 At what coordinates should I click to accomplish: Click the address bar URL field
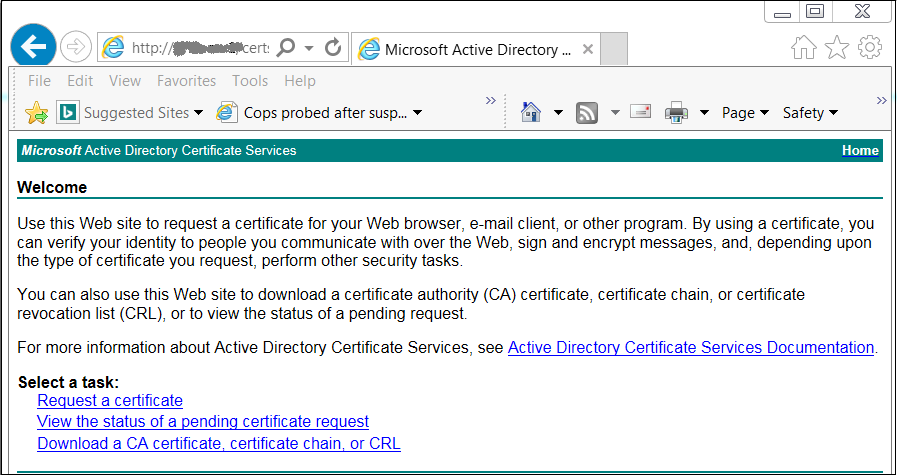pyautogui.click(x=200, y=48)
